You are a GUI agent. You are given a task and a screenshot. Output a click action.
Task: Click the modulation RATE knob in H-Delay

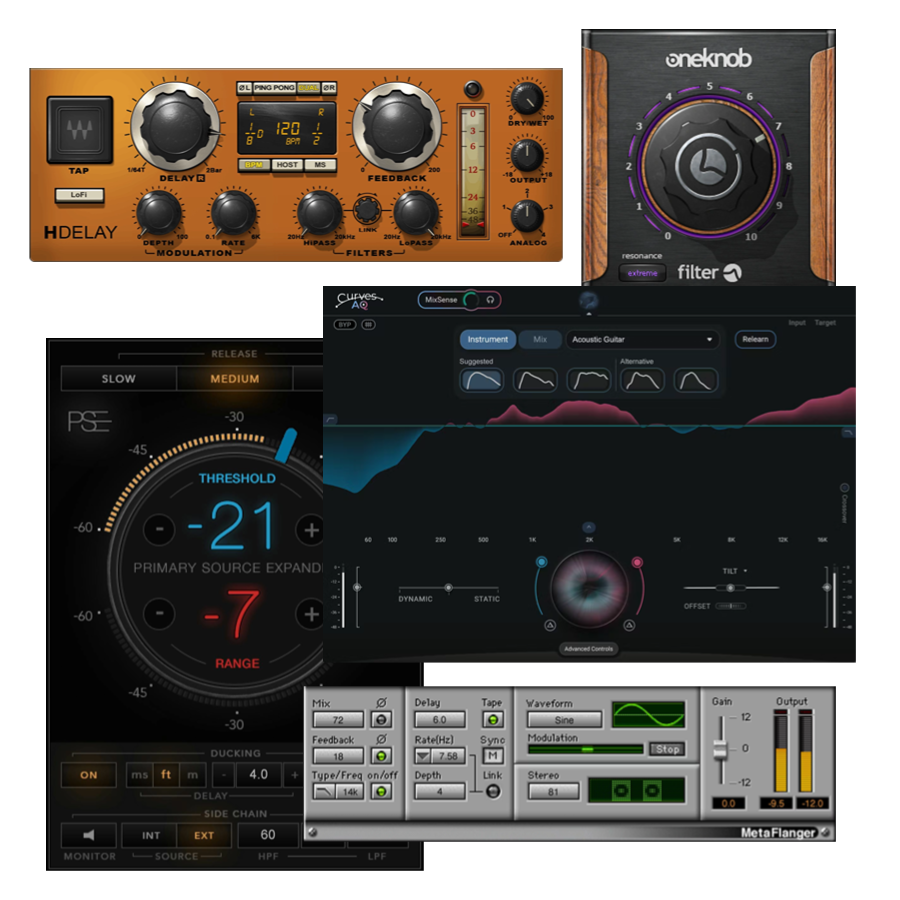pos(233,214)
